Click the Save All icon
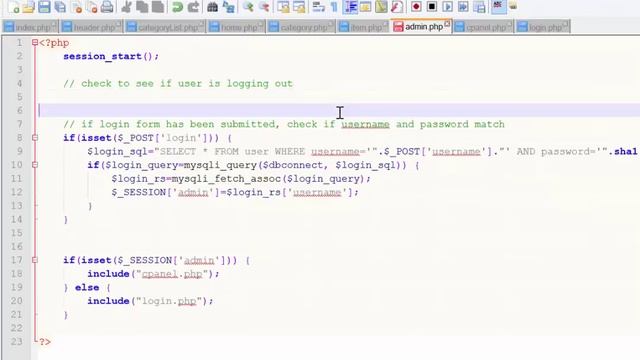Viewport: 640px width, 360px height. click(x=60, y=7)
